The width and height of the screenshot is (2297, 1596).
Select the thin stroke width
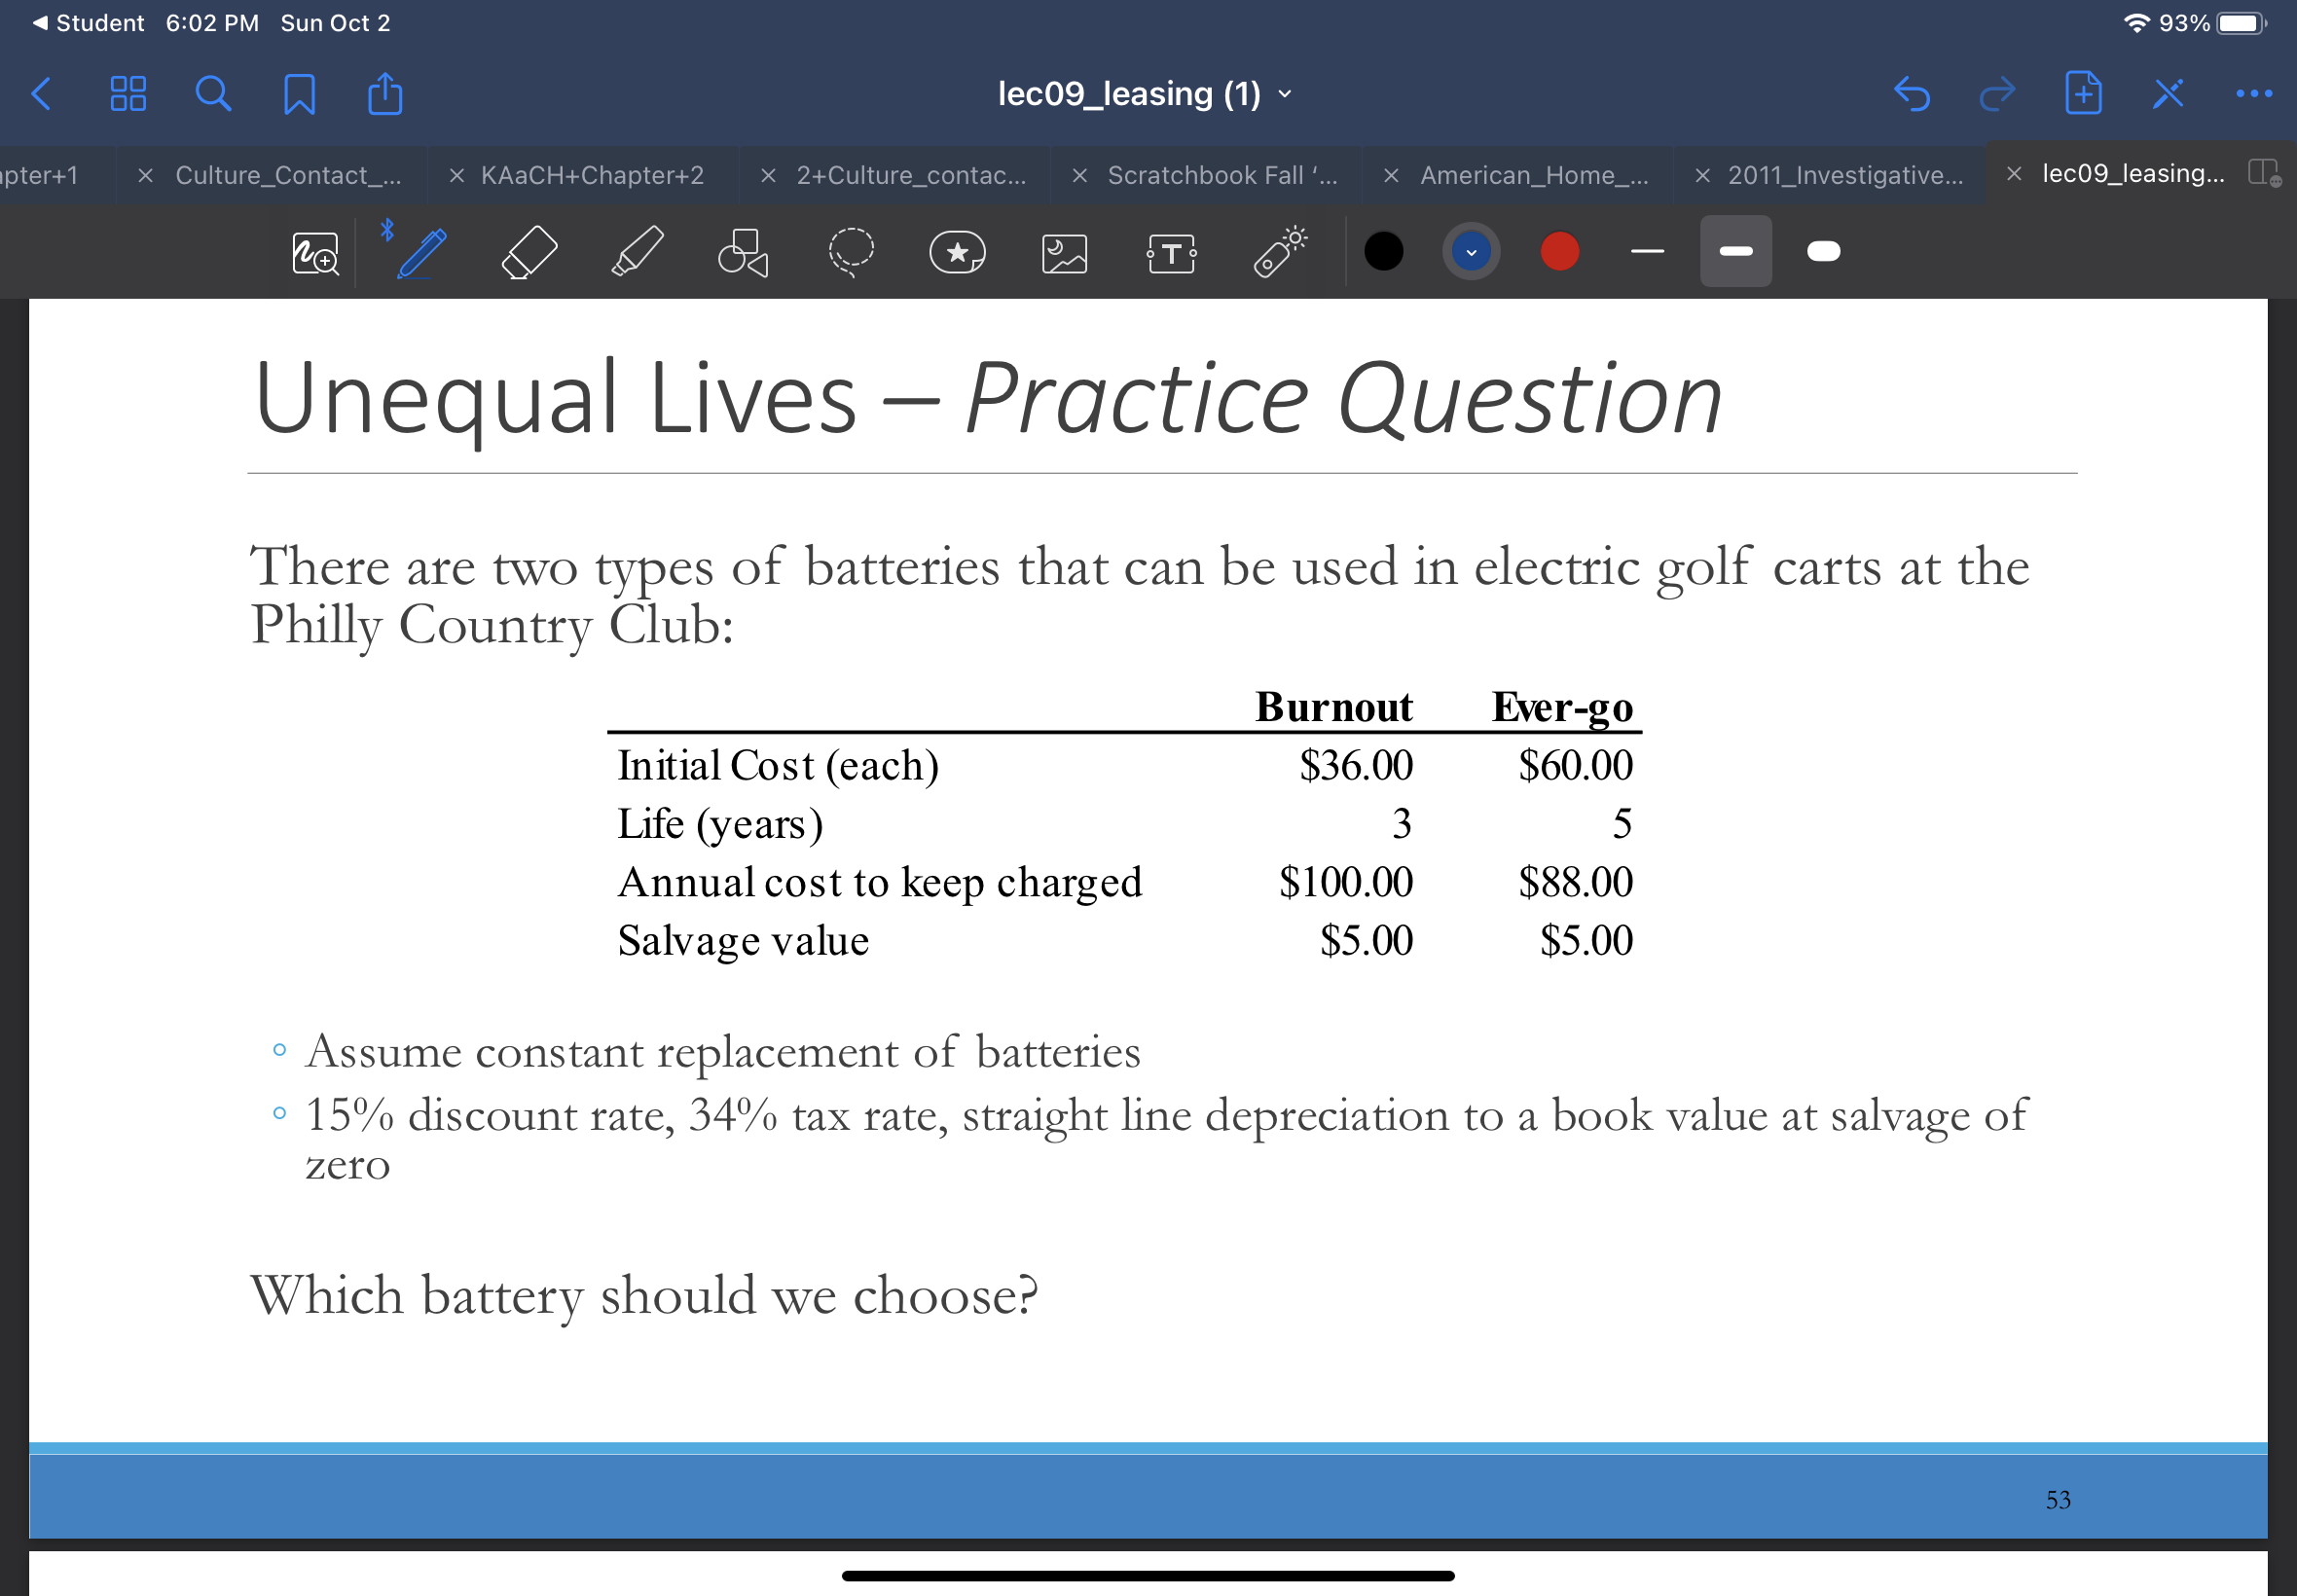(1646, 251)
